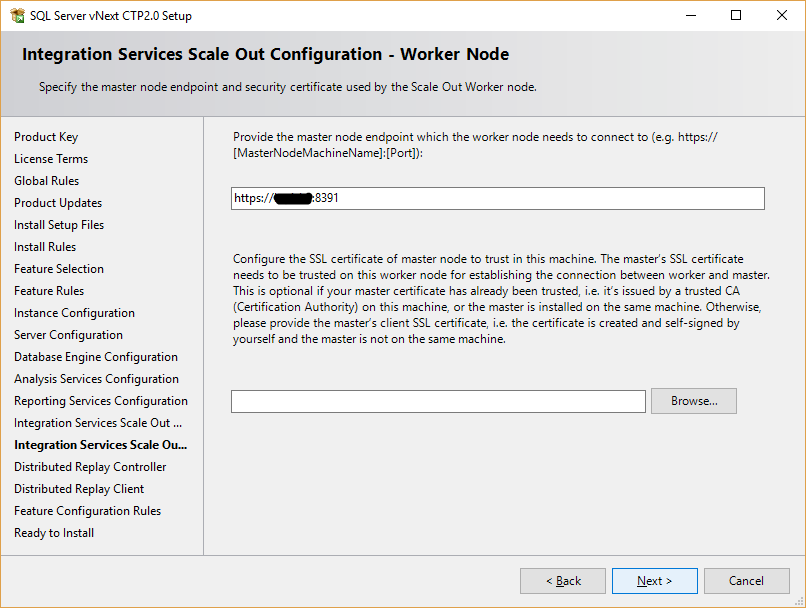Click the Next button
Image resolution: width=806 pixels, height=608 pixels.
point(654,581)
